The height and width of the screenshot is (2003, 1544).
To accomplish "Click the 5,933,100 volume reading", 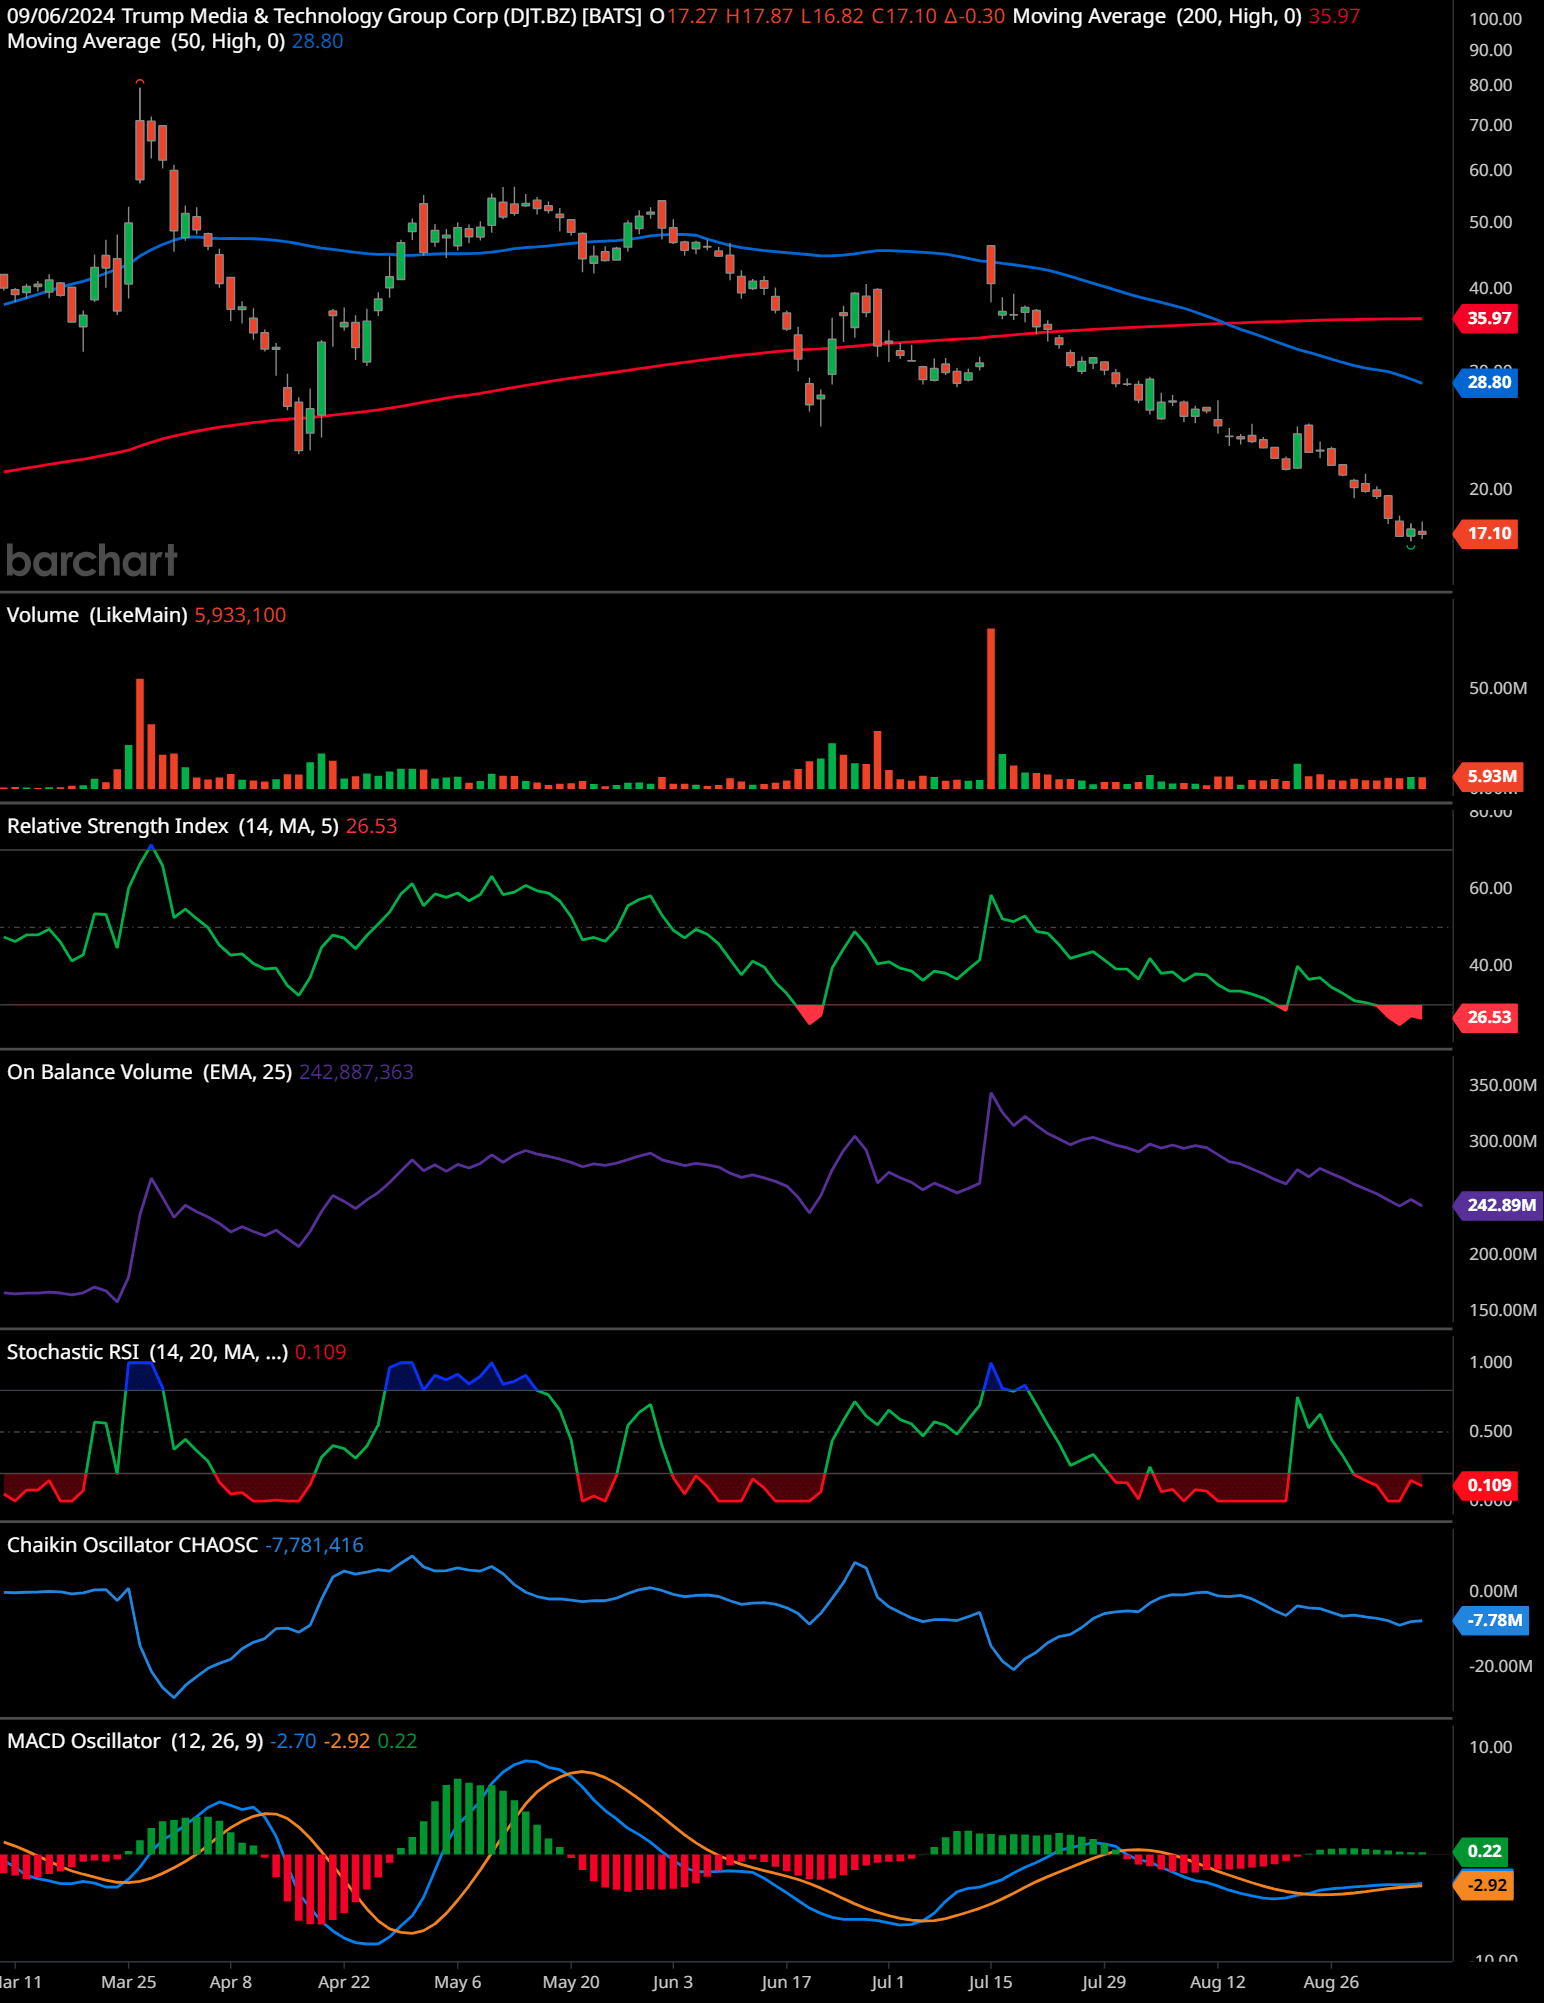I will coord(240,615).
